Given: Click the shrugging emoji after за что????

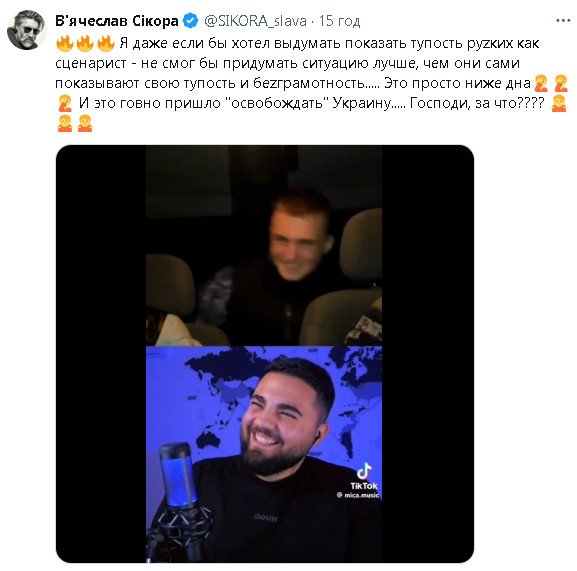Looking at the screenshot, I should [559, 103].
